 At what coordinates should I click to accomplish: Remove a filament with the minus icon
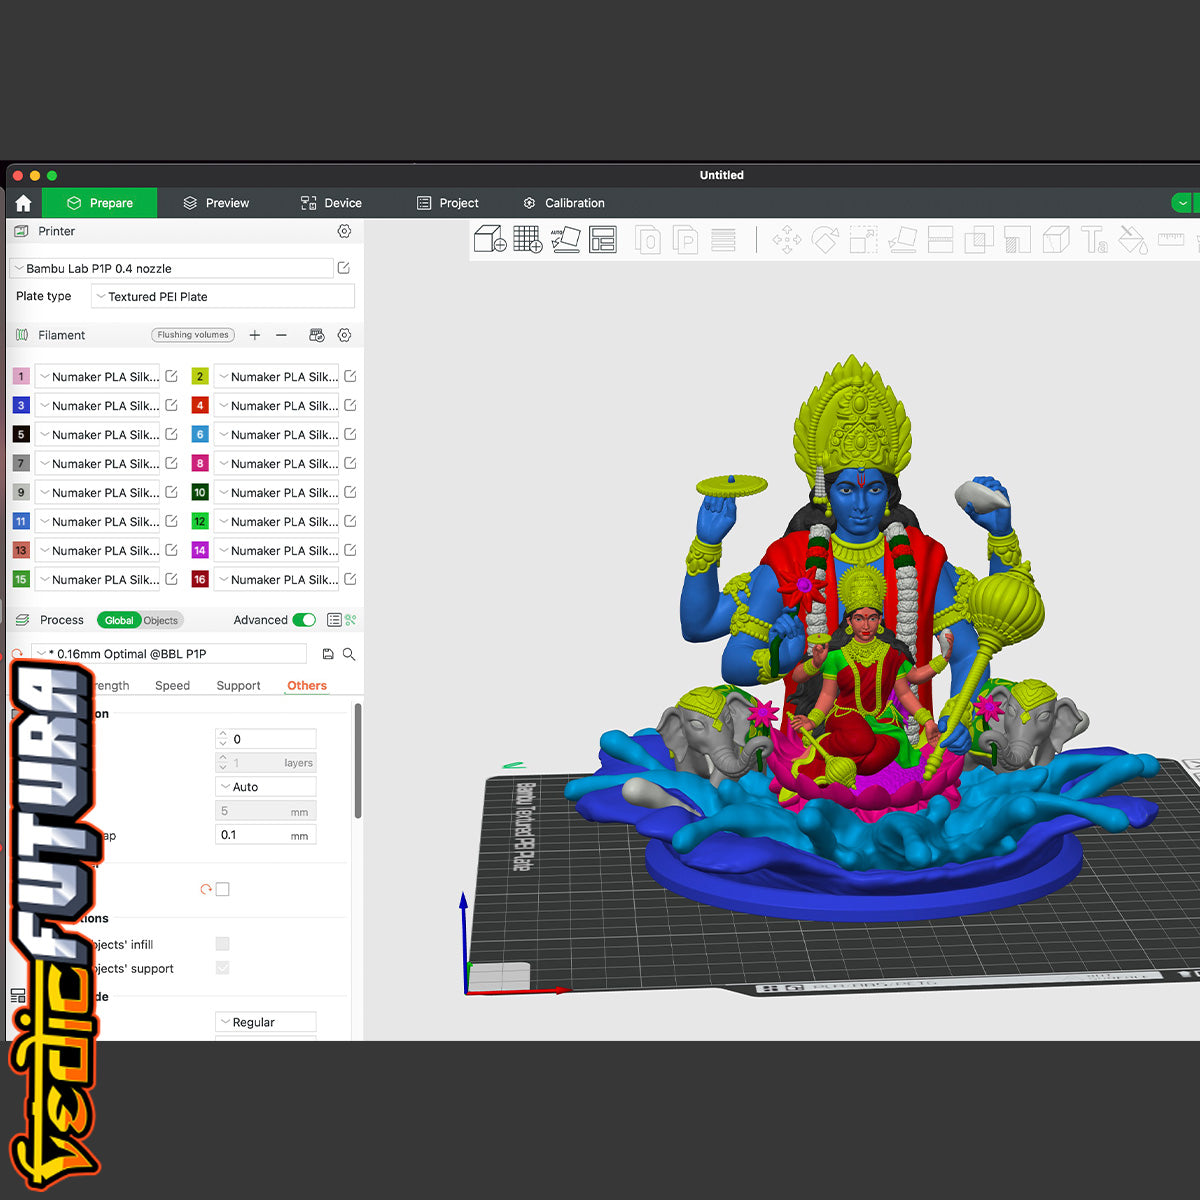tap(281, 335)
